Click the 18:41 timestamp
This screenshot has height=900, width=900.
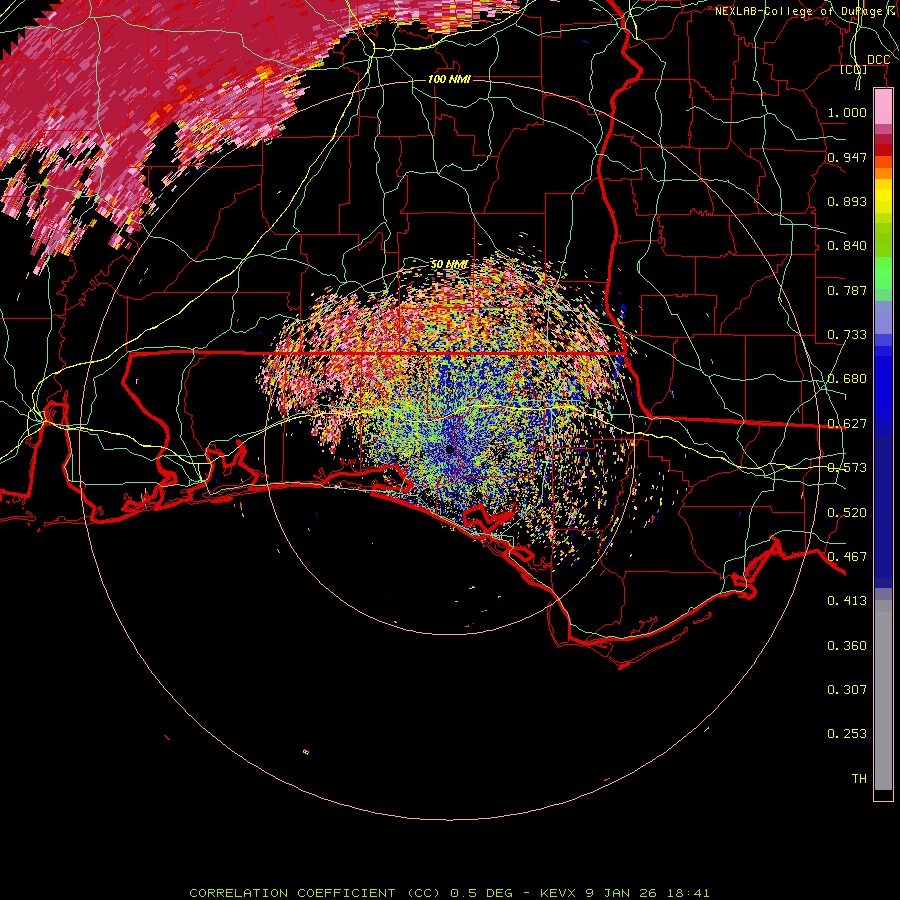688,893
